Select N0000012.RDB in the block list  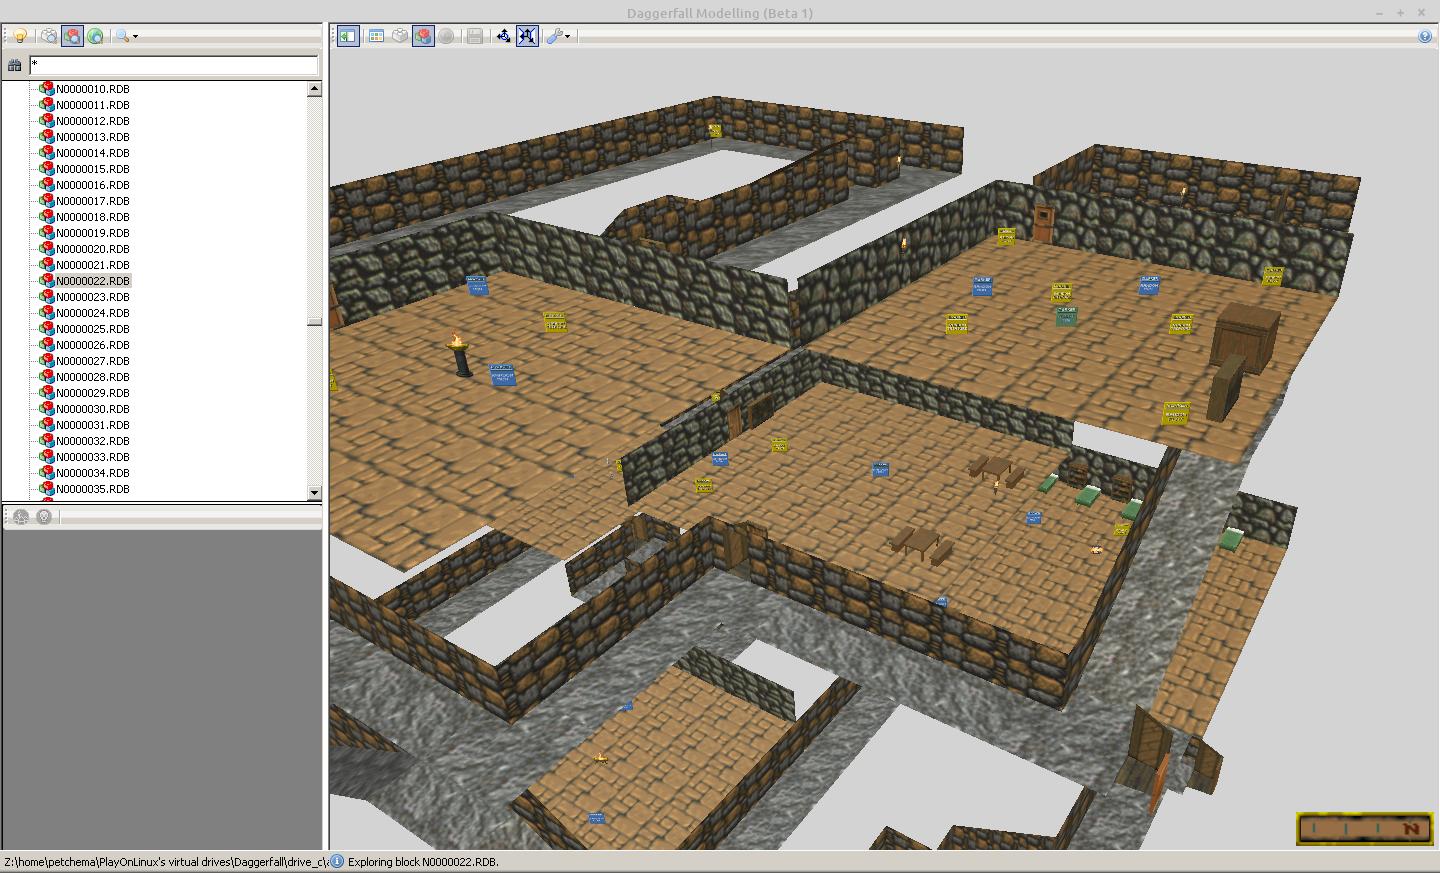92,121
